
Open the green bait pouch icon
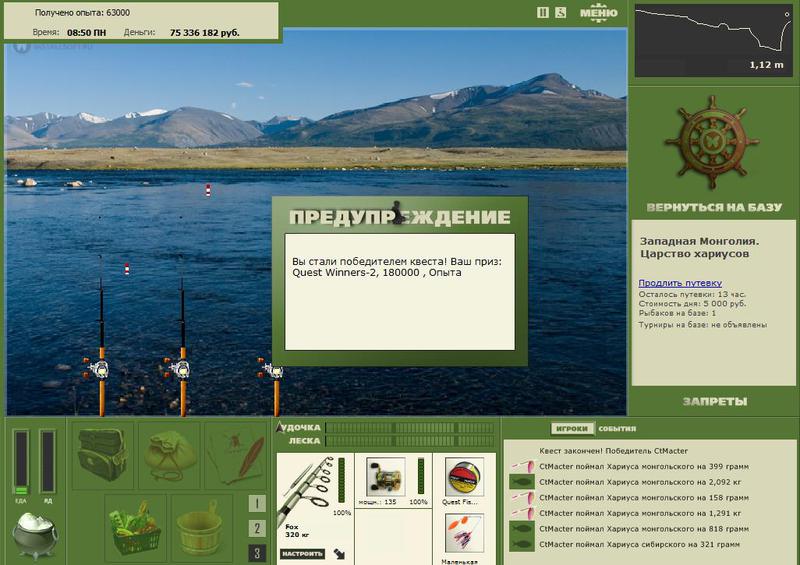pyautogui.click(x=169, y=455)
